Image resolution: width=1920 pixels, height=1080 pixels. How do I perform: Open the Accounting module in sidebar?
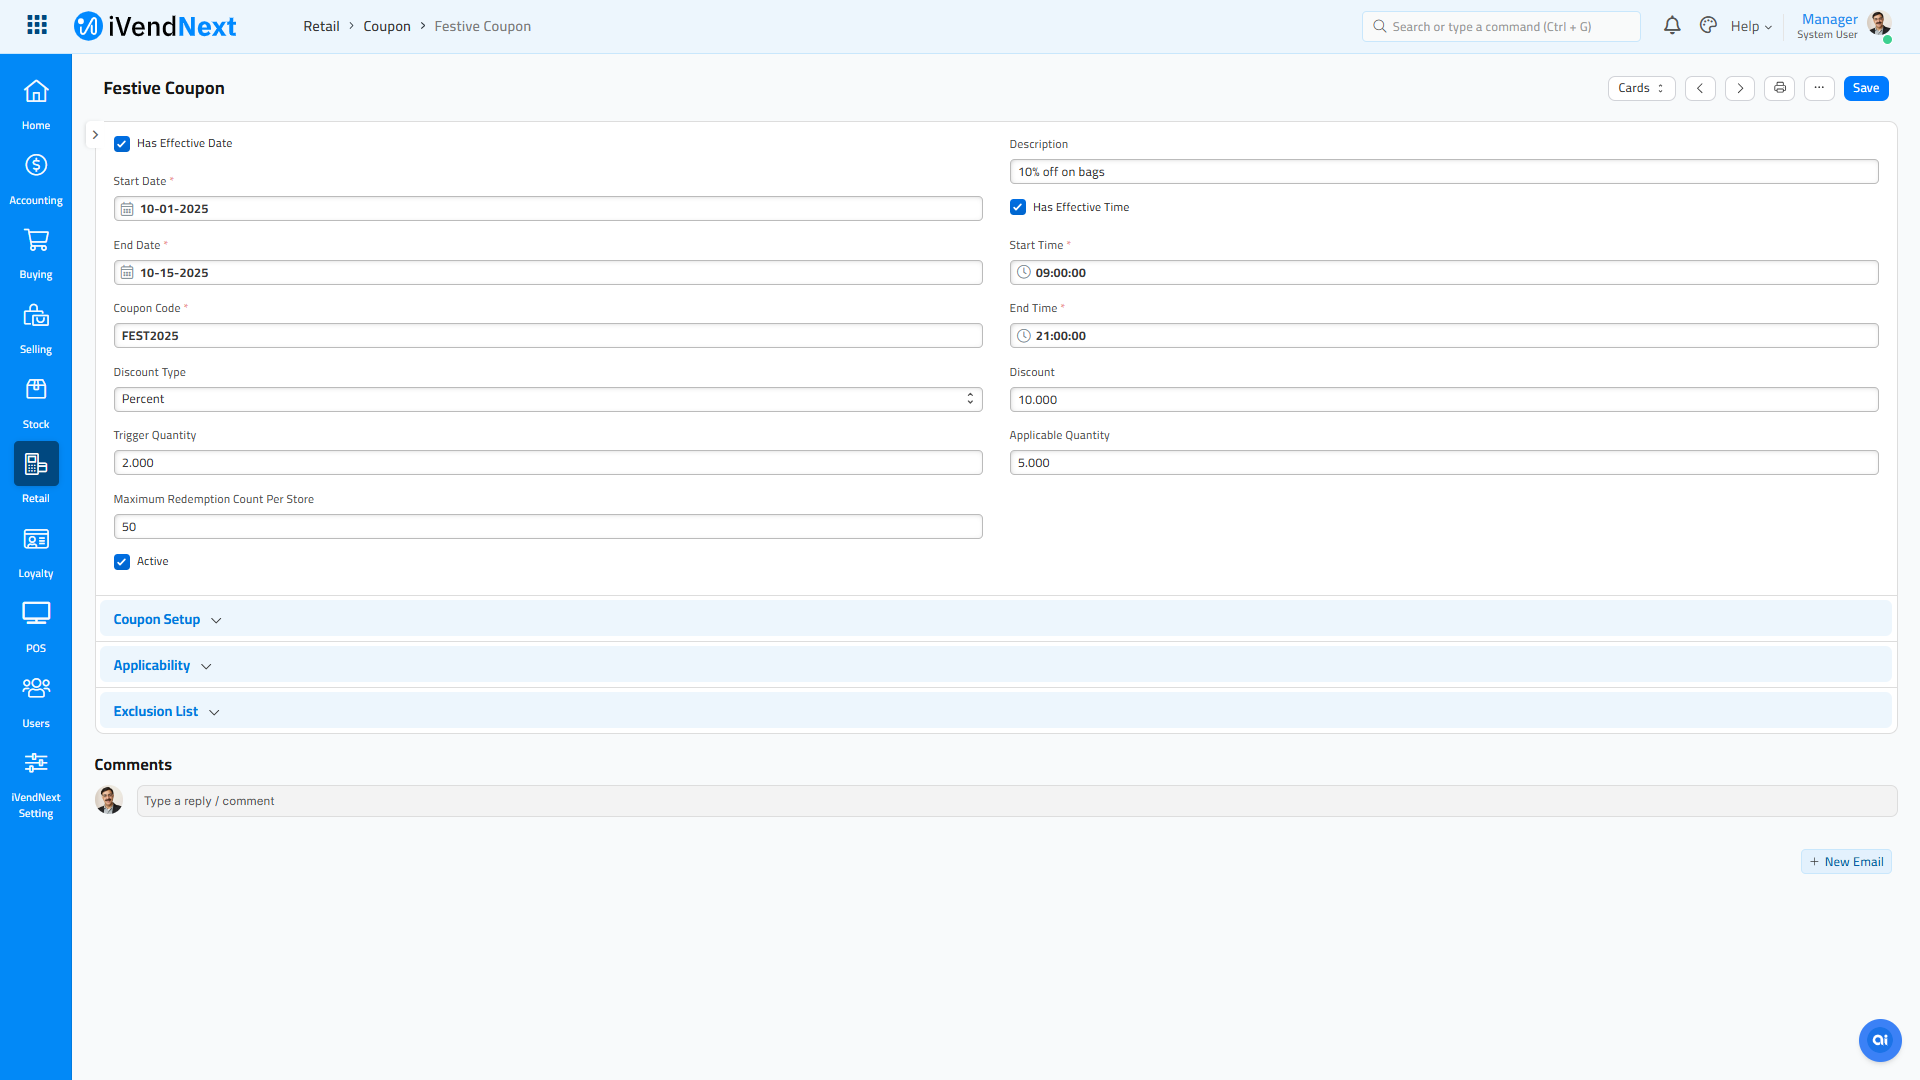pos(36,178)
